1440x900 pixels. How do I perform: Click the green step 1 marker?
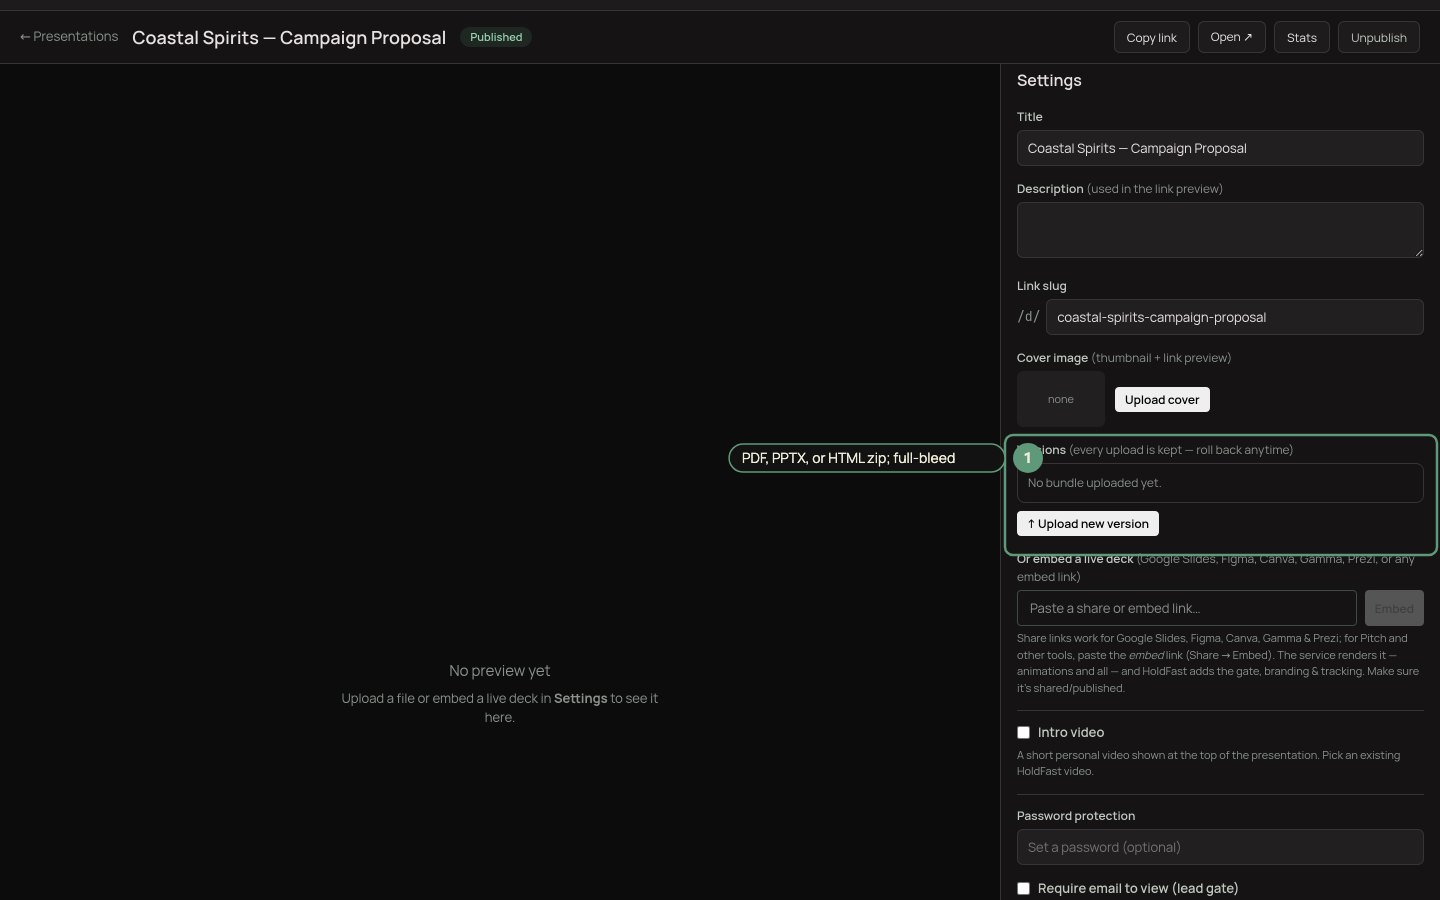point(1027,458)
